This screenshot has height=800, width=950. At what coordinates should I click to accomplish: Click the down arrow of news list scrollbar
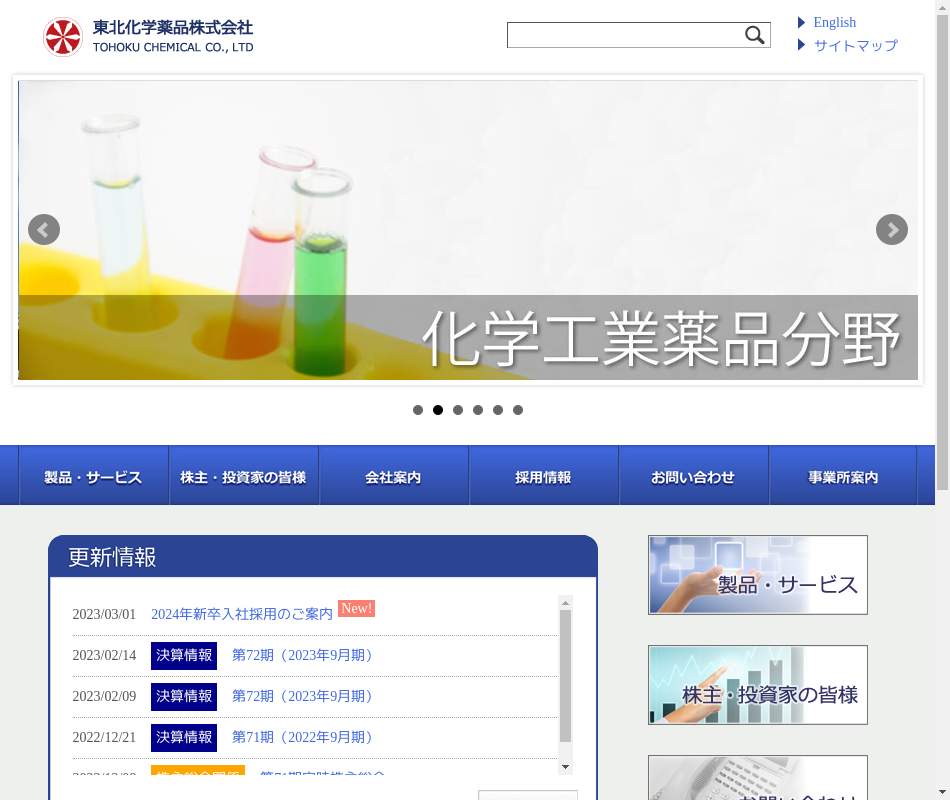click(565, 767)
